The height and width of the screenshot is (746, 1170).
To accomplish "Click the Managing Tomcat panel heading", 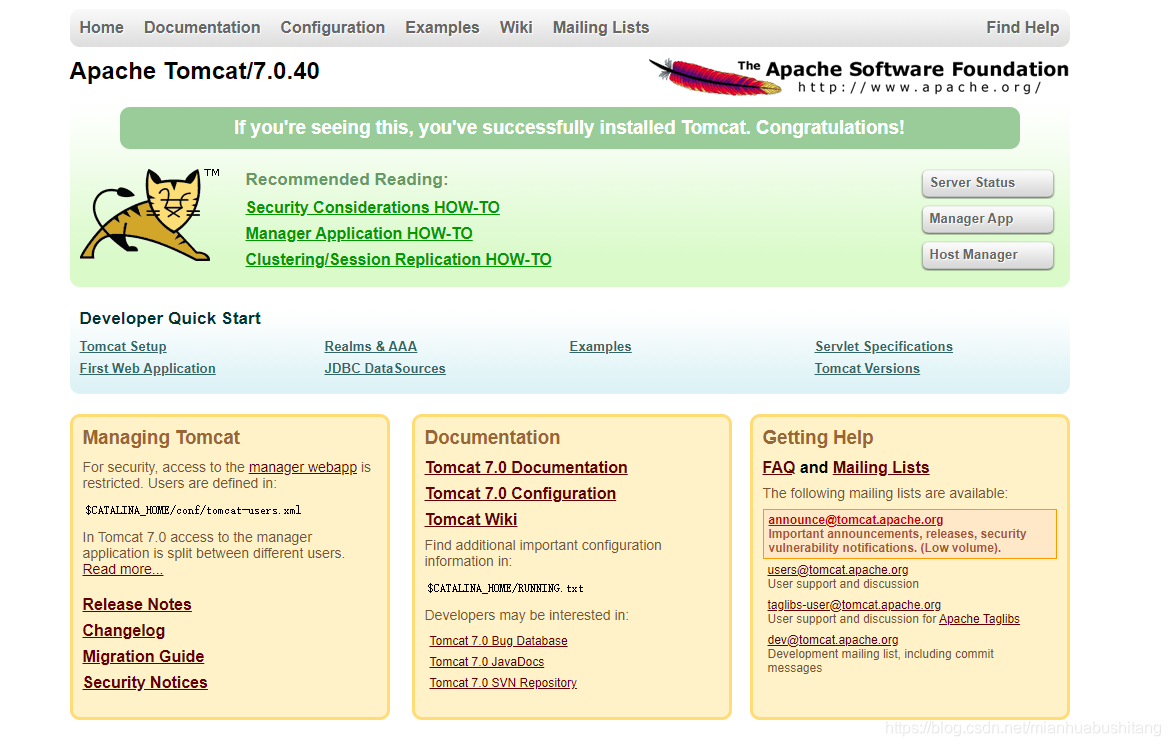I will (x=161, y=437).
